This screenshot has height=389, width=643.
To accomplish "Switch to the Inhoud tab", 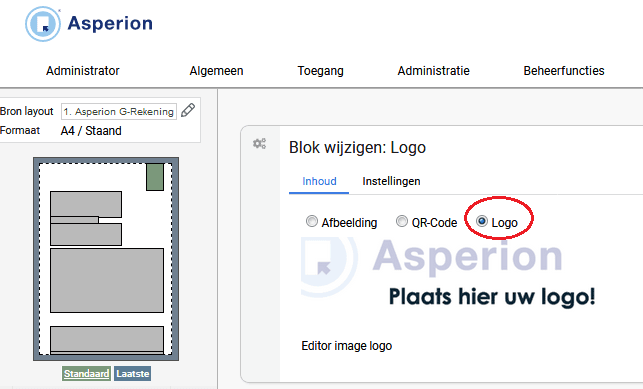I will coord(319,181).
